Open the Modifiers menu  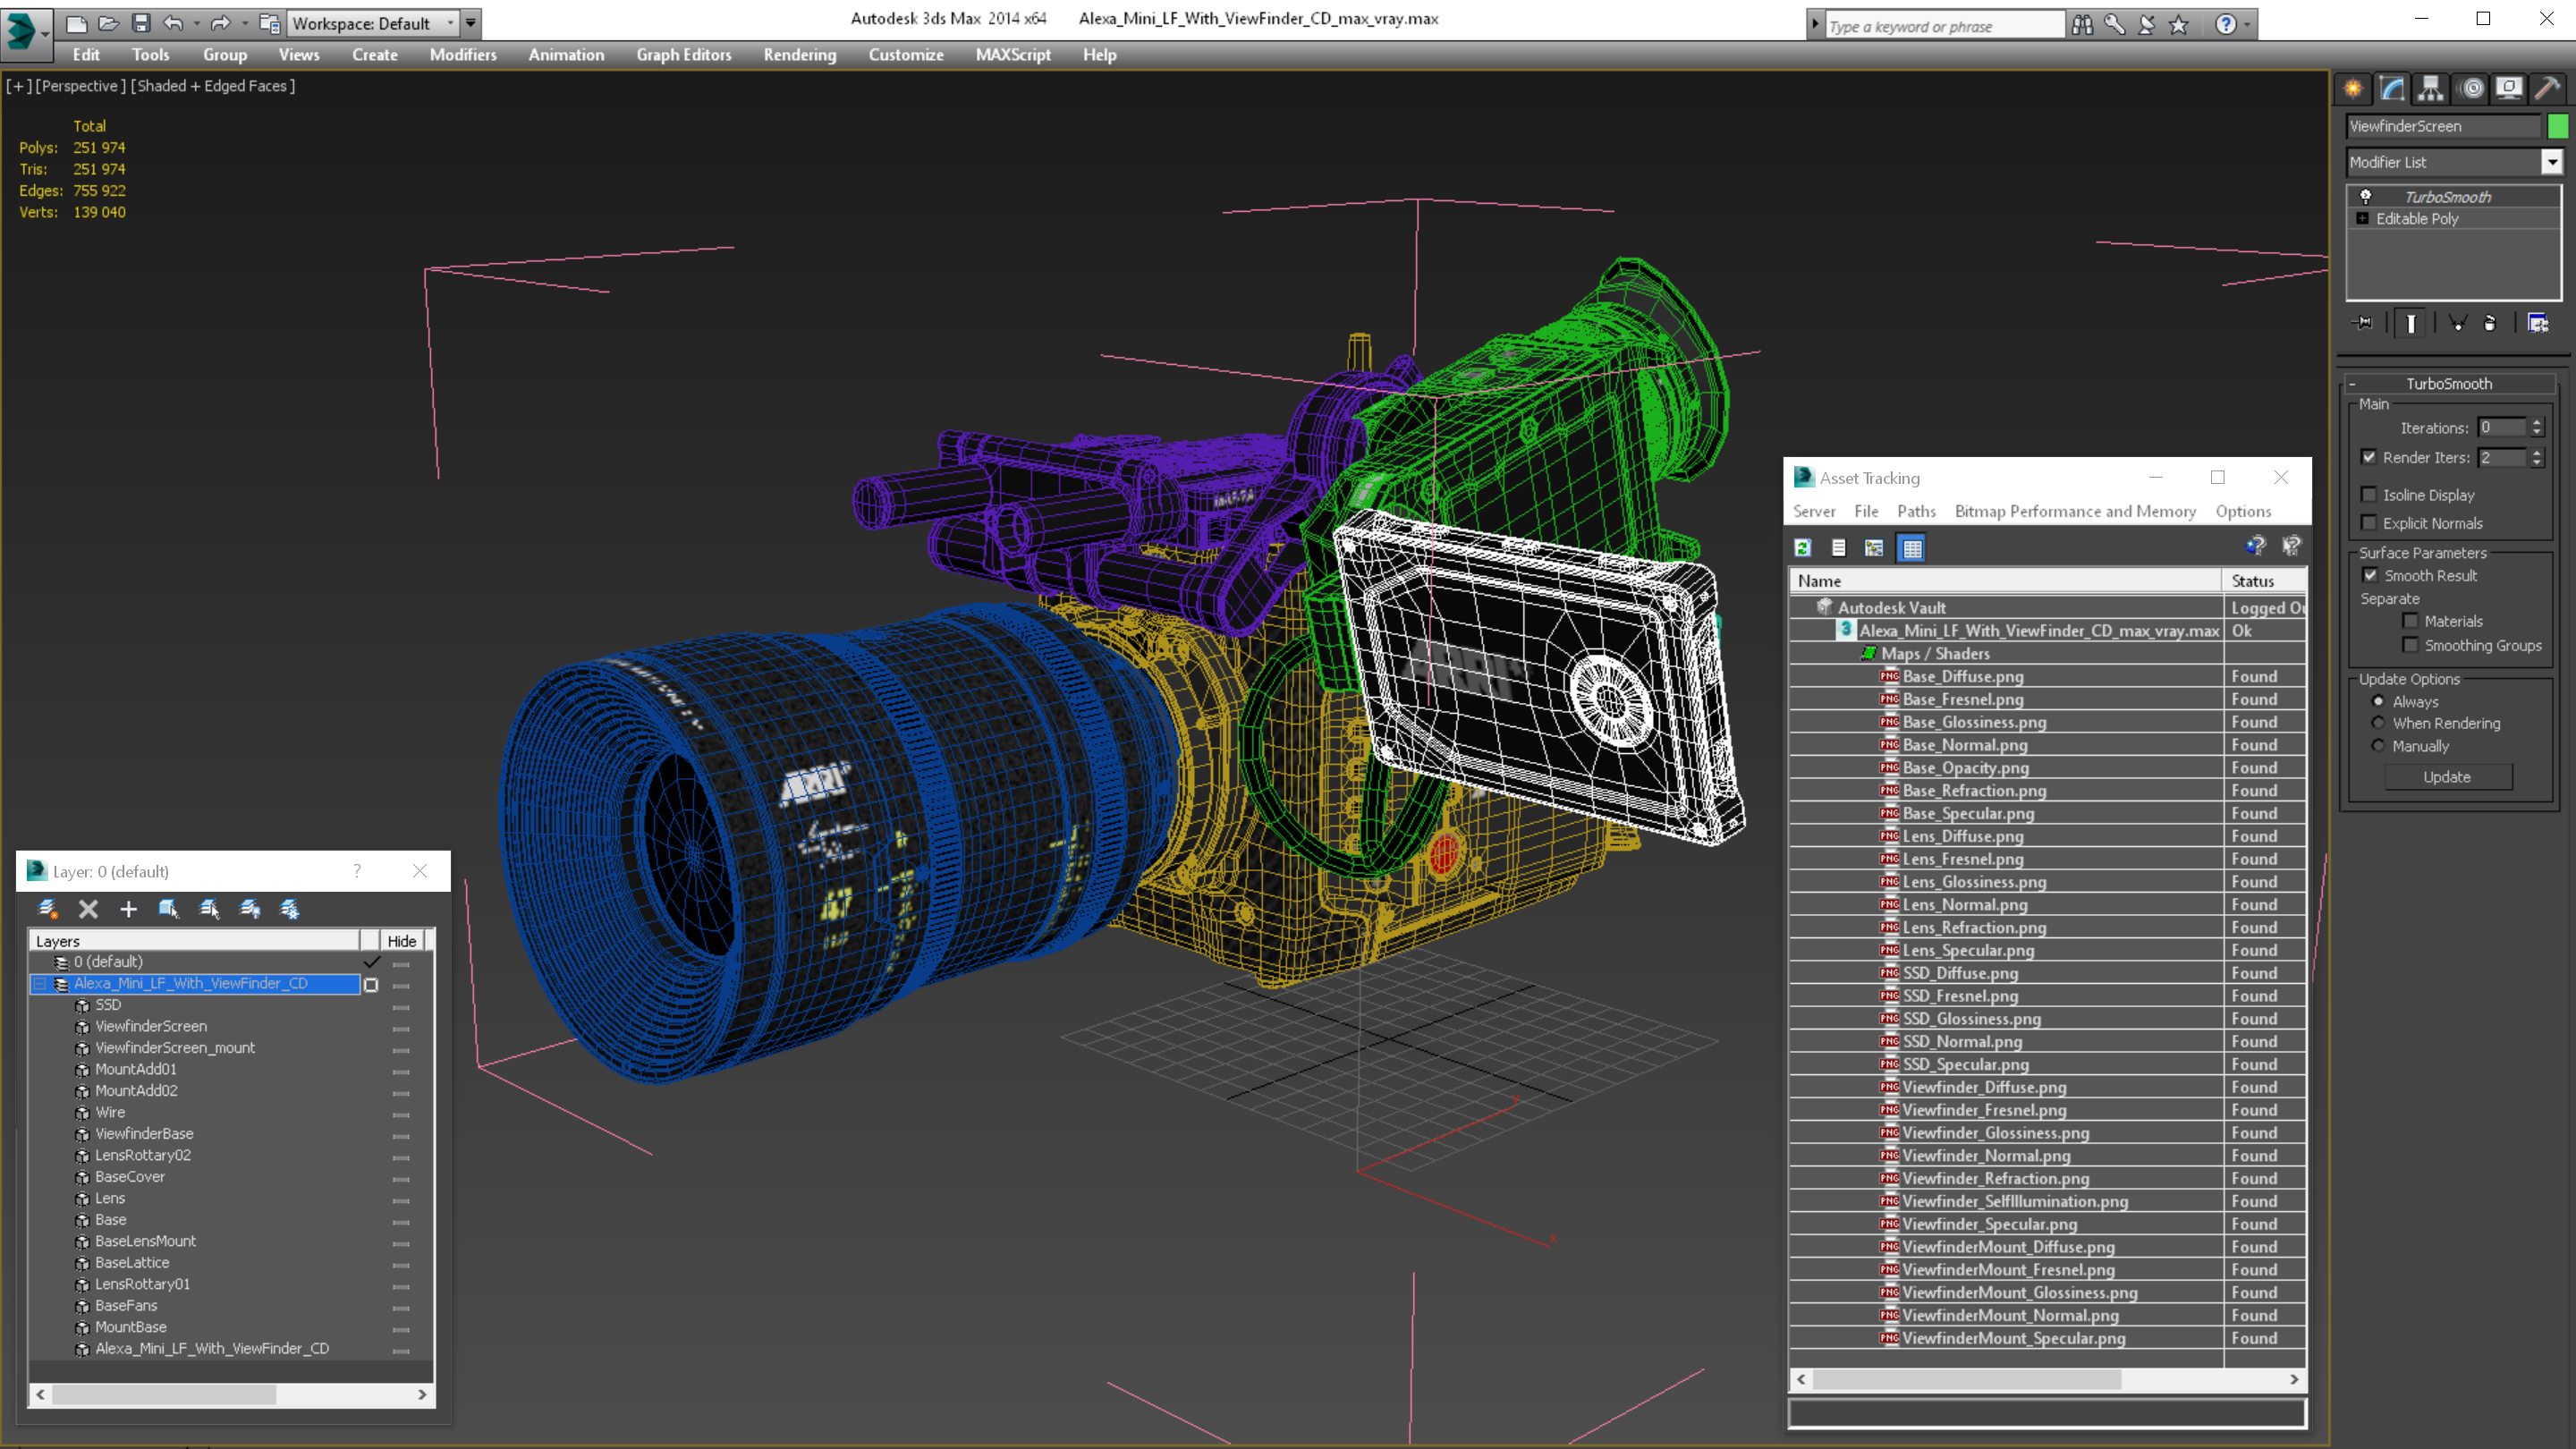[463, 55]
